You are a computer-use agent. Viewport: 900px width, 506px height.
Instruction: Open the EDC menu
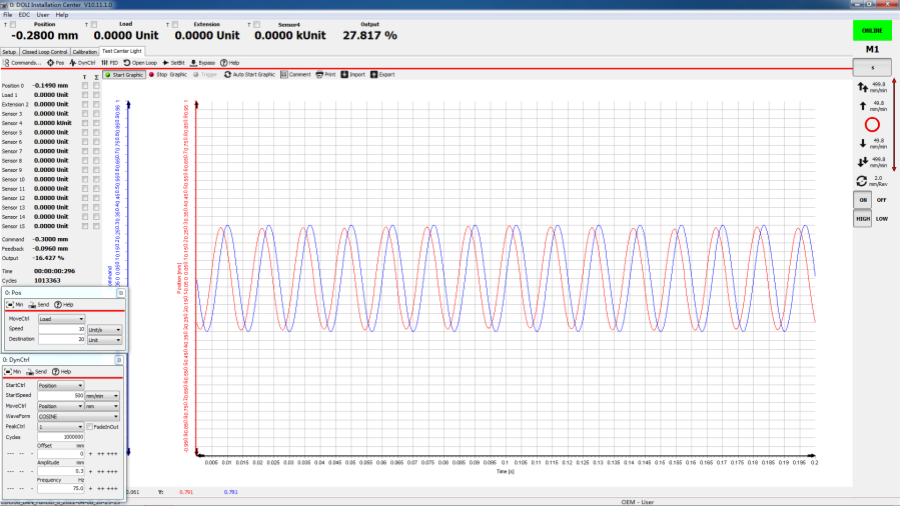(x=24, y=15)
